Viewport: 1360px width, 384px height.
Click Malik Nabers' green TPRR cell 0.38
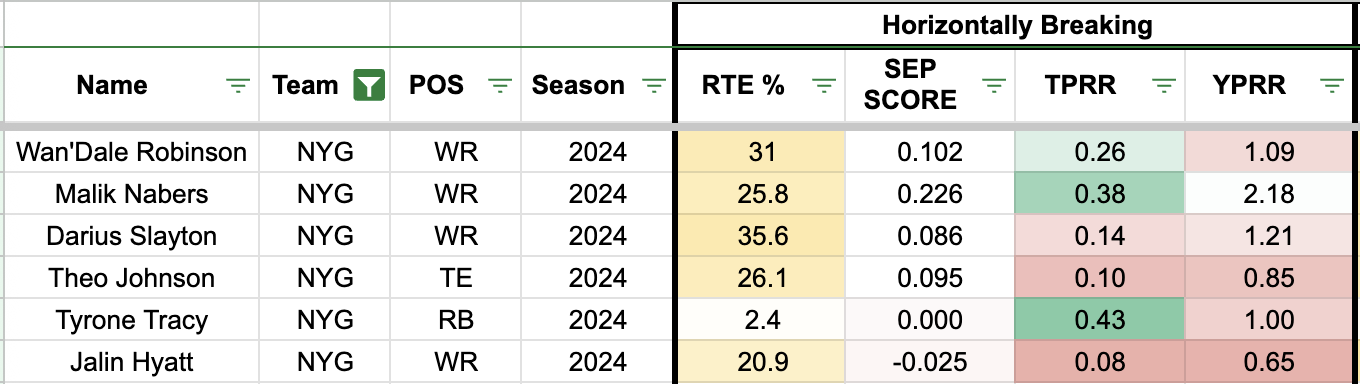pyautogui.click(x=1100, y=194)
